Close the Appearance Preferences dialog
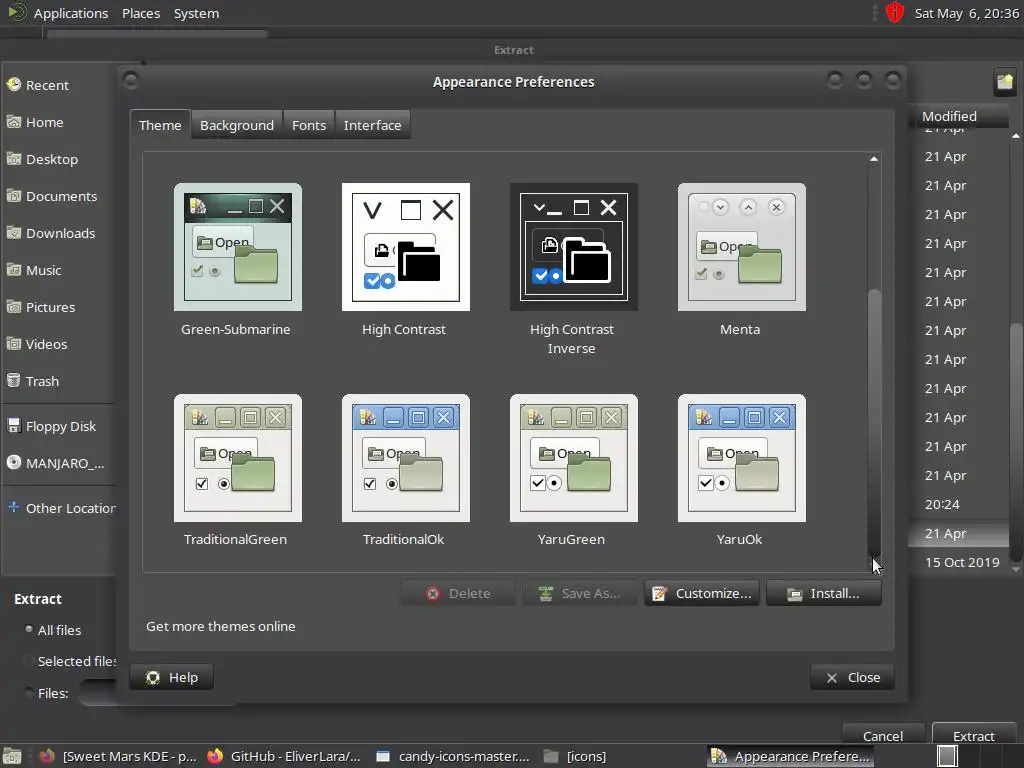 852,677
